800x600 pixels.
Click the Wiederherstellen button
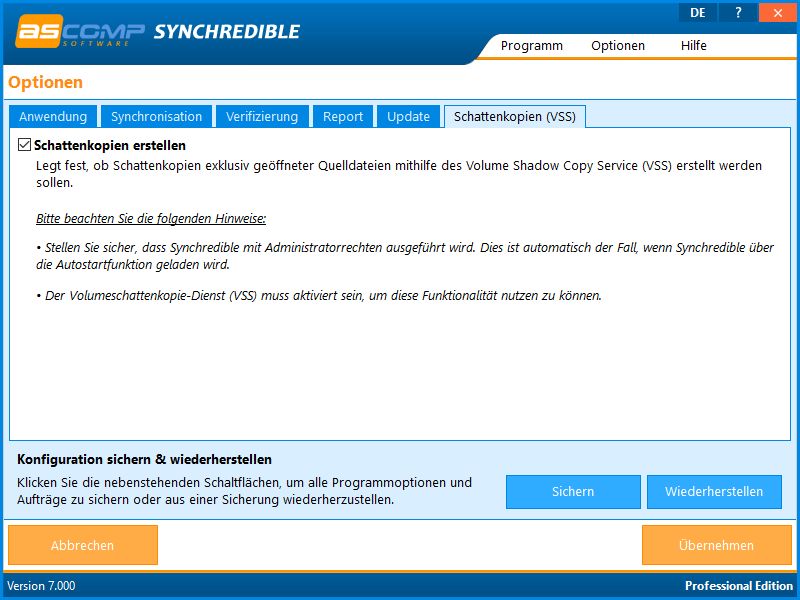pos(714,492)
